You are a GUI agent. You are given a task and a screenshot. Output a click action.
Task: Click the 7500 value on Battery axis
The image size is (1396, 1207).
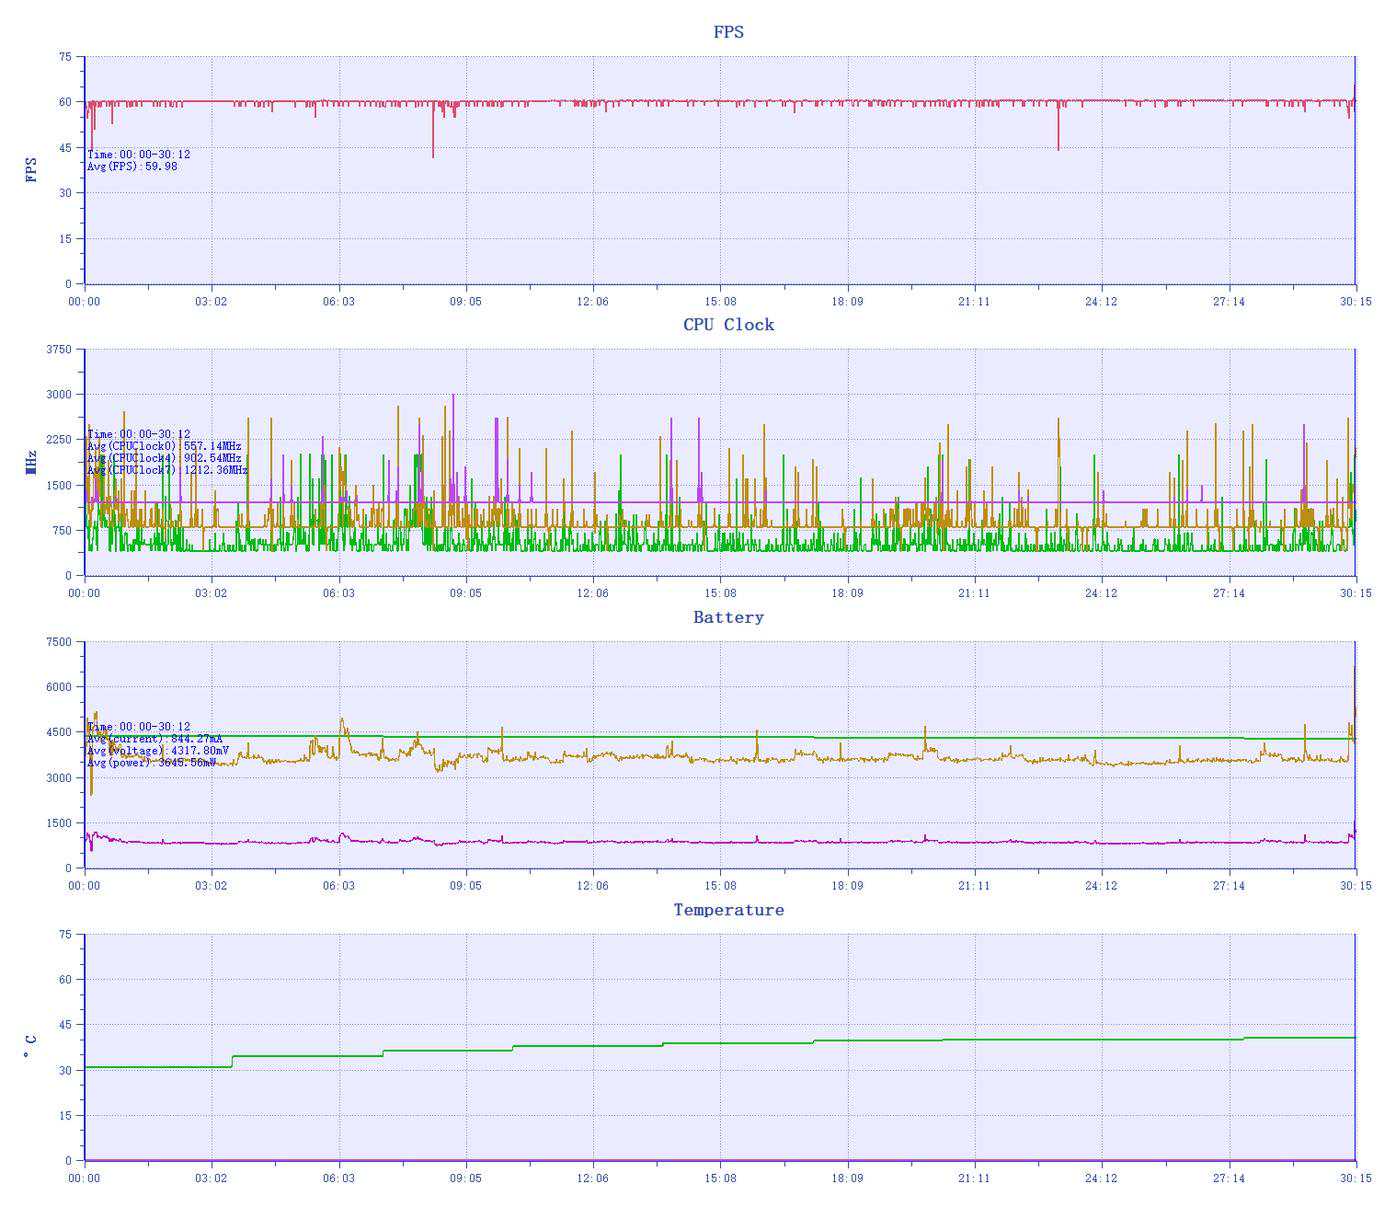point(59,642)
